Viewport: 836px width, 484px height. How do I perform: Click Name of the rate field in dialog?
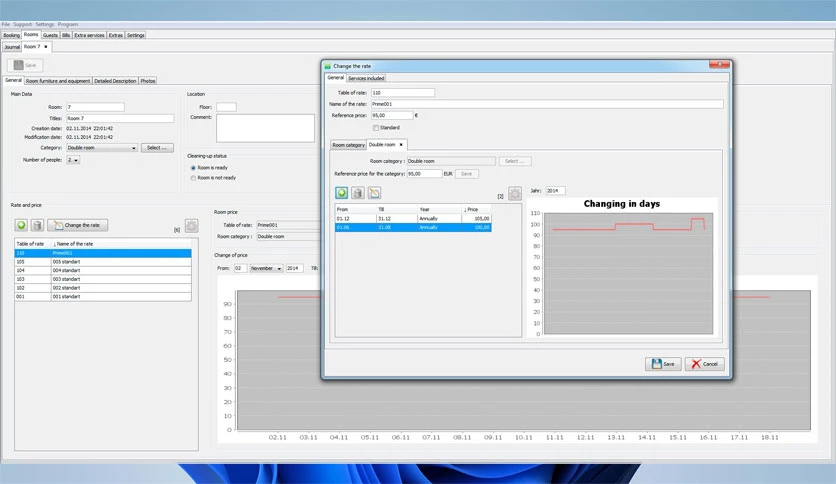point(547,104)
